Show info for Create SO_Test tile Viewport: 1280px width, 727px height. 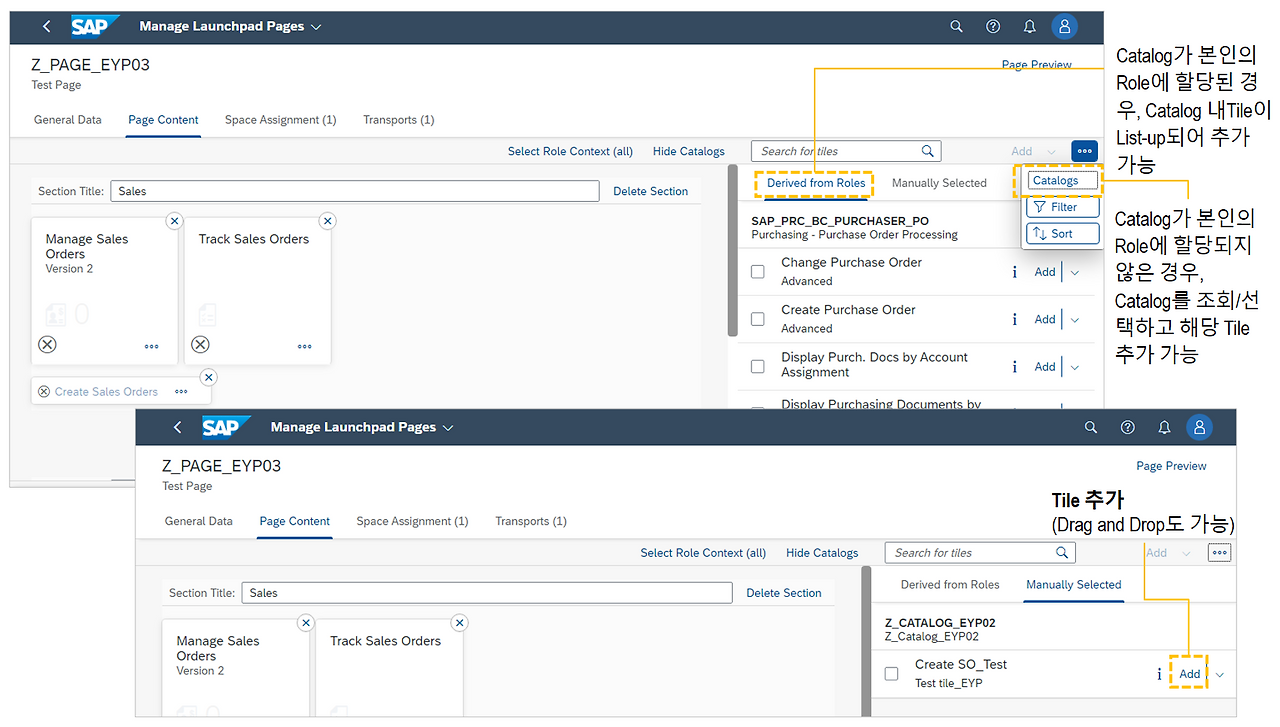[x=1160, y=674]
